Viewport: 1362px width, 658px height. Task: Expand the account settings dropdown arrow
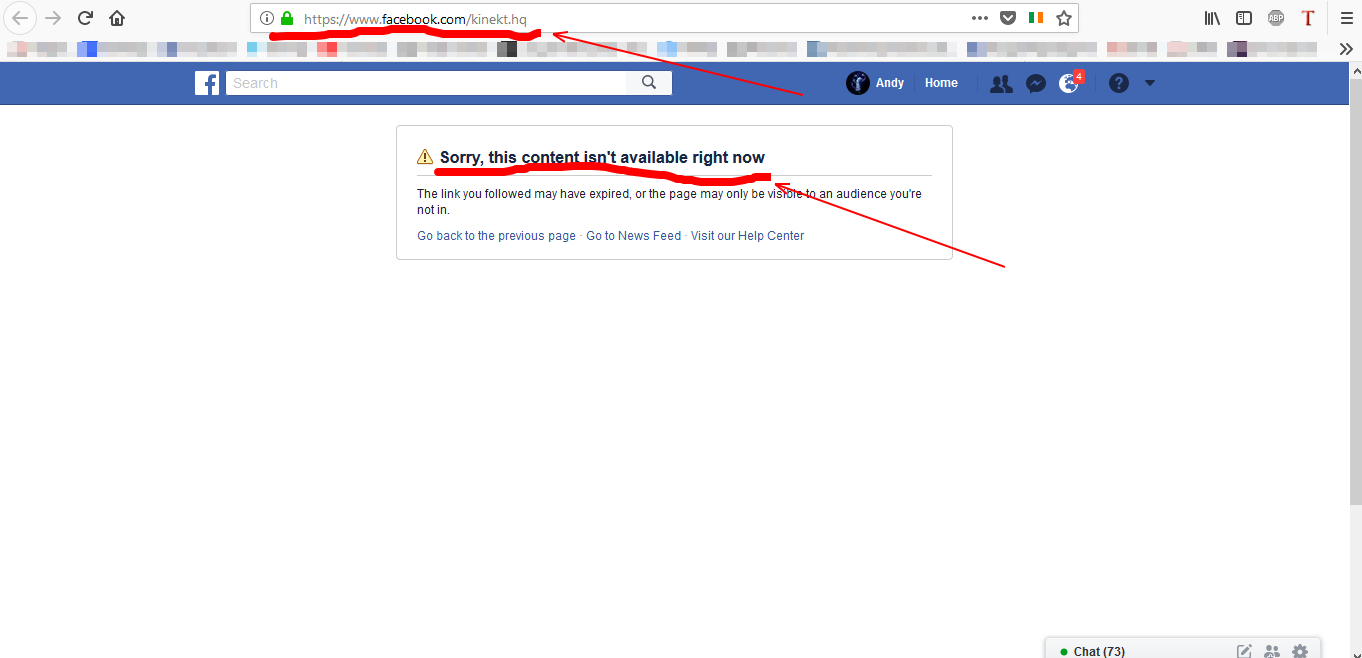pos(1150,83)
